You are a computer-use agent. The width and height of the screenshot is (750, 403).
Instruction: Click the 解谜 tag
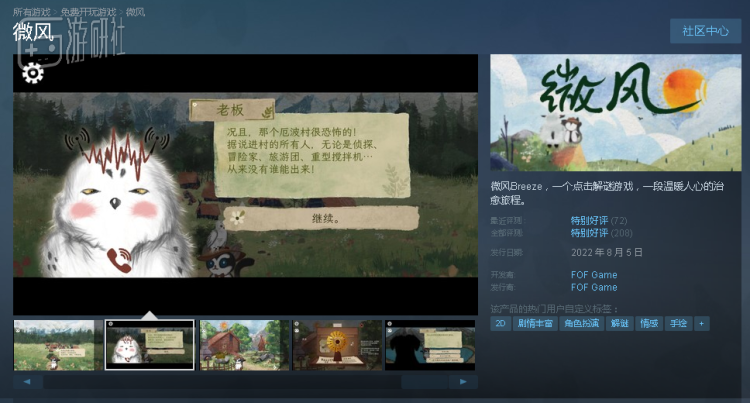(619, 324)
